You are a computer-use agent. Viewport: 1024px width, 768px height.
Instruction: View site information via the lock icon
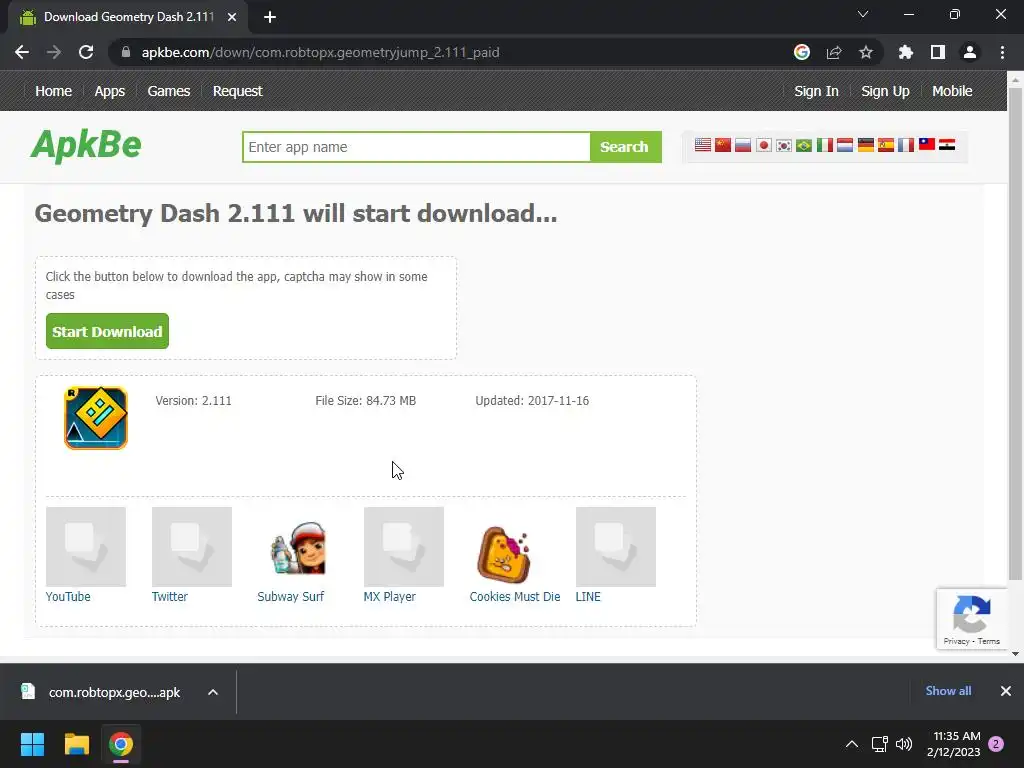click(126, 52)
